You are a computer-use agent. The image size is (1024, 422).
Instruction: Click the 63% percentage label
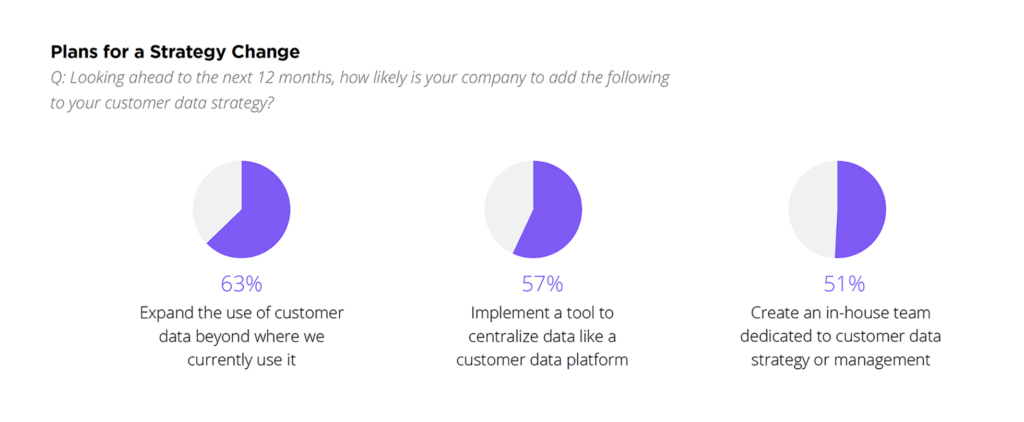242,284
